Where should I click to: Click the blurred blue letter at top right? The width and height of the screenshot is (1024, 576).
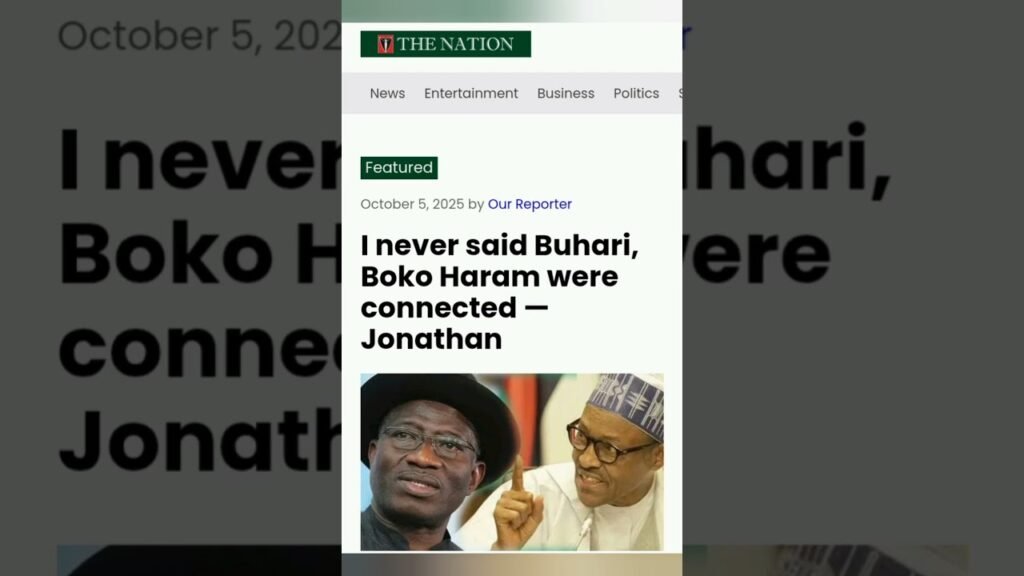tap(686, 37)
